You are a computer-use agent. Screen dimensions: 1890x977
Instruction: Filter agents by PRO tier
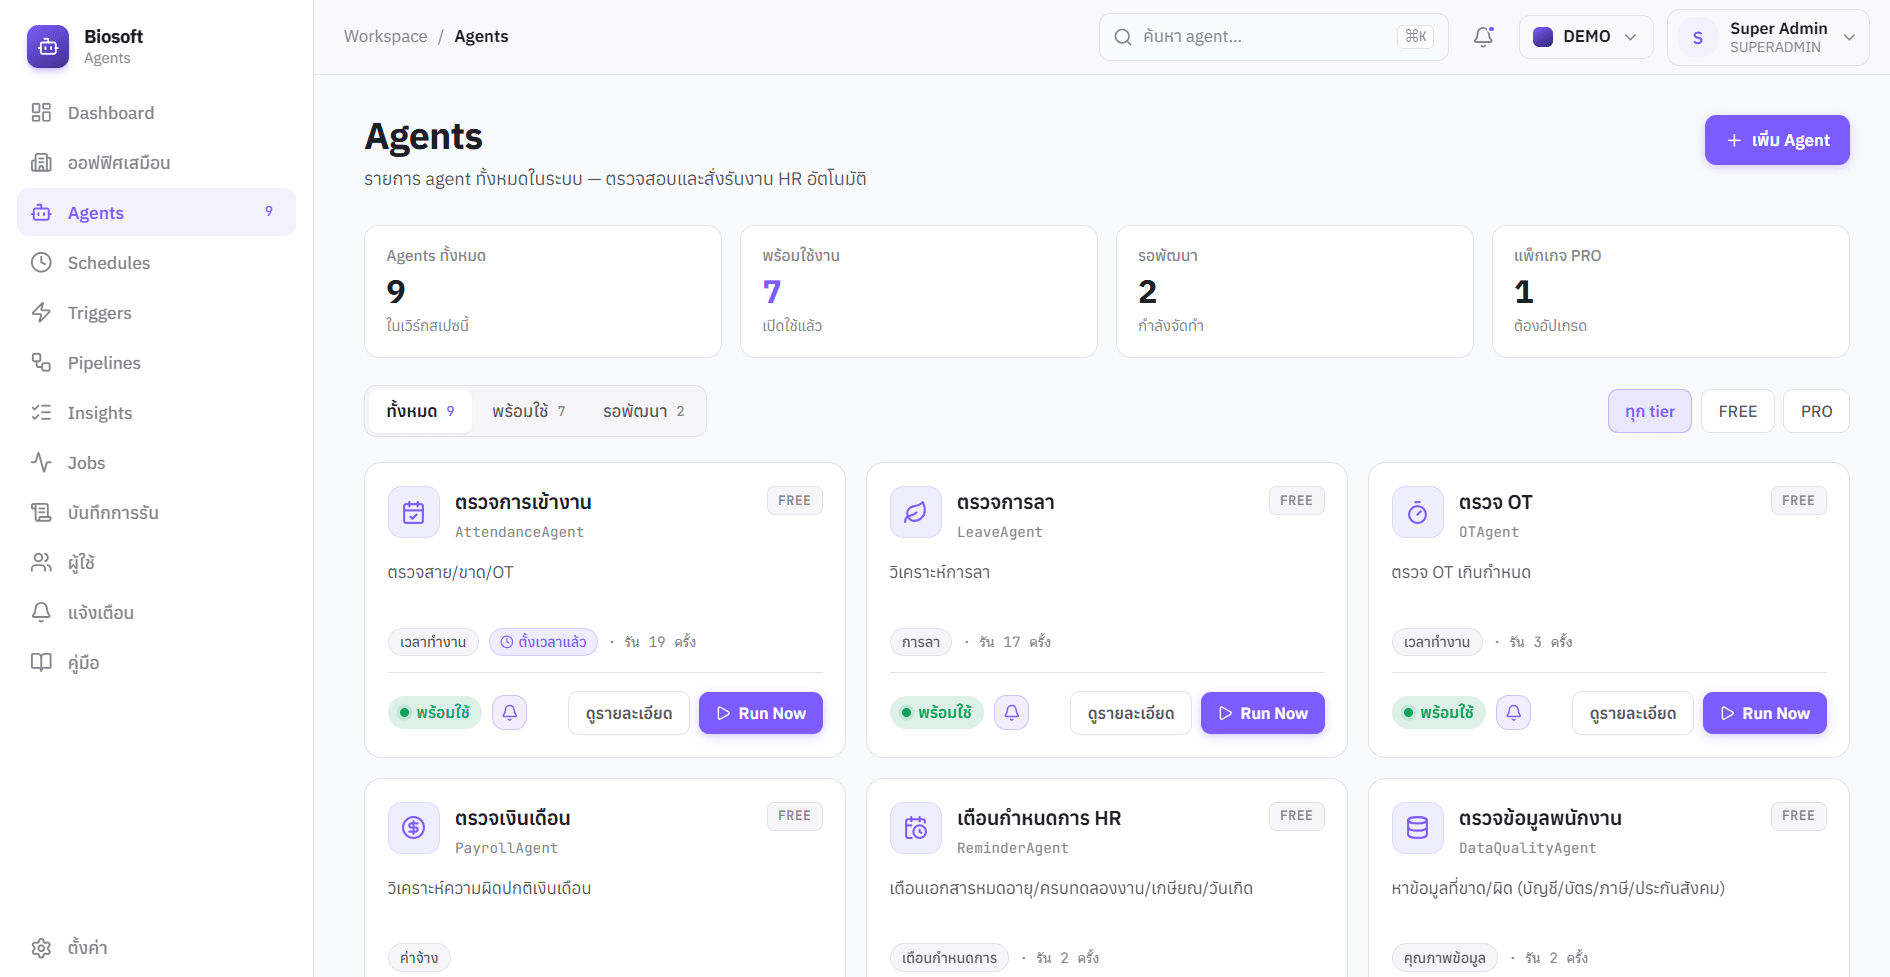pyautogui.click(x=1817, y=411)
